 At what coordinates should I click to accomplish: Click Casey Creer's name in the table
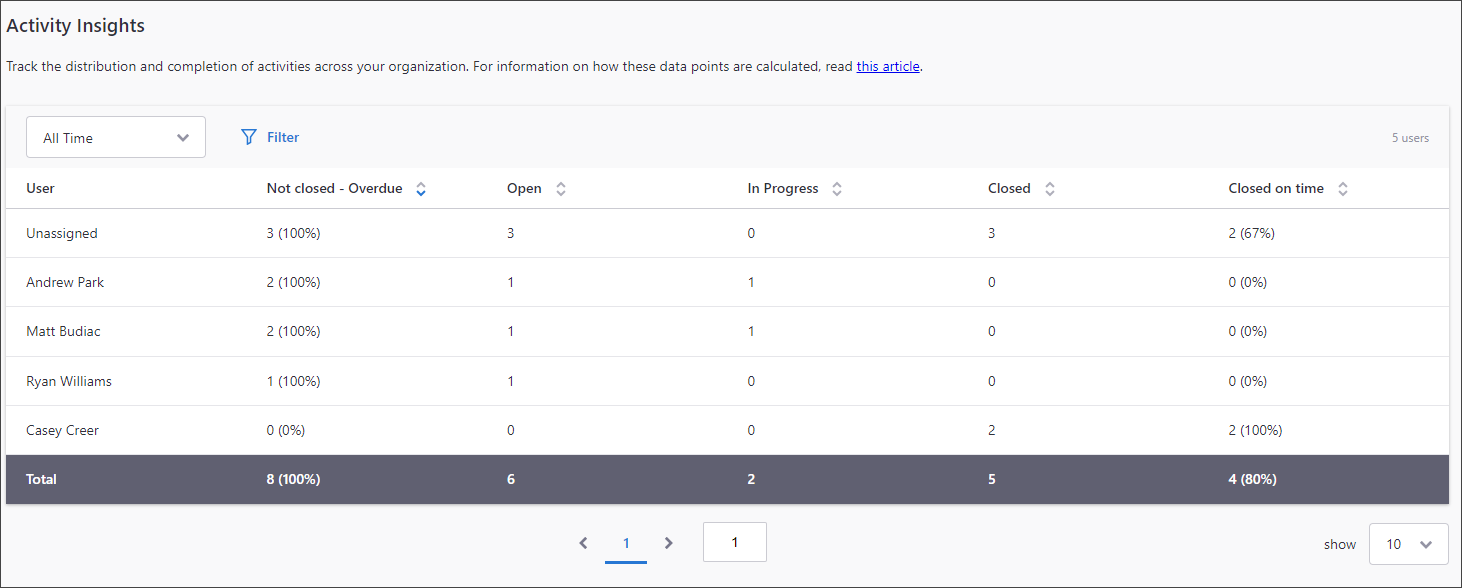[x=62, y=430]
